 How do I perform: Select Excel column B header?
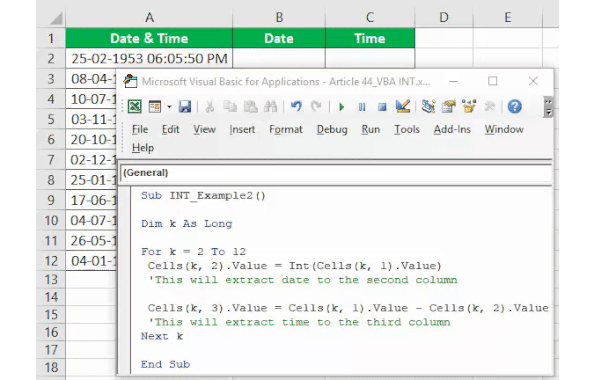(x=279, y=17)
